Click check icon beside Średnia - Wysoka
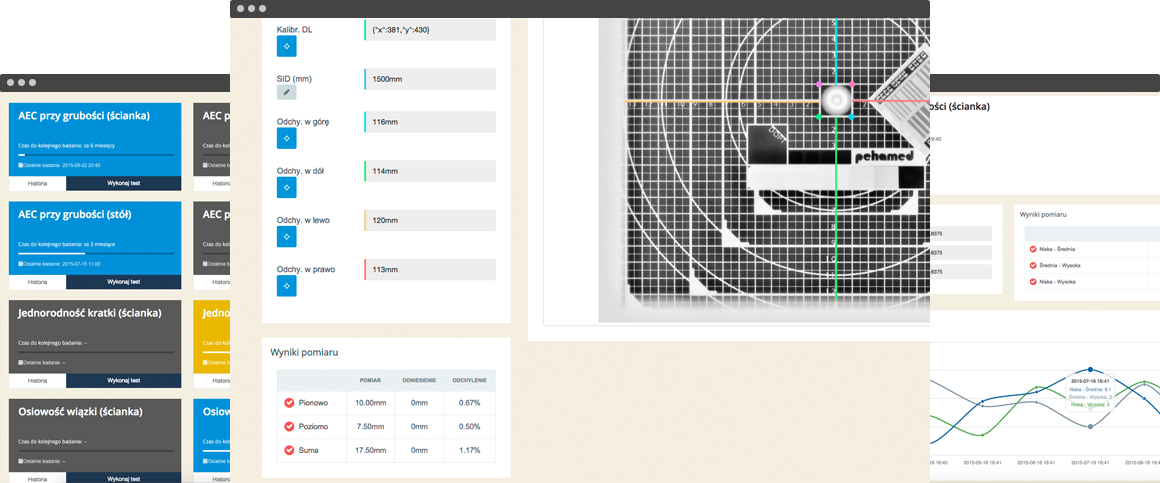The height and width of the screenshot is (483, 1160). coord(1031,265)
